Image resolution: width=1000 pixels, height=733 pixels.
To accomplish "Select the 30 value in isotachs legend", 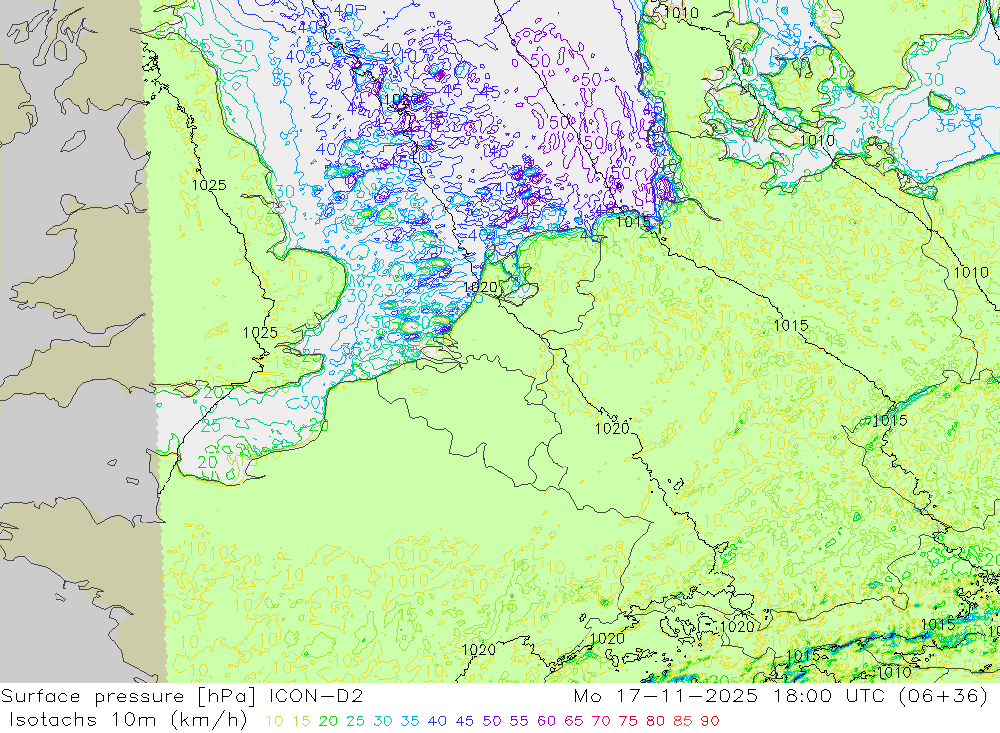I will 383,721.
